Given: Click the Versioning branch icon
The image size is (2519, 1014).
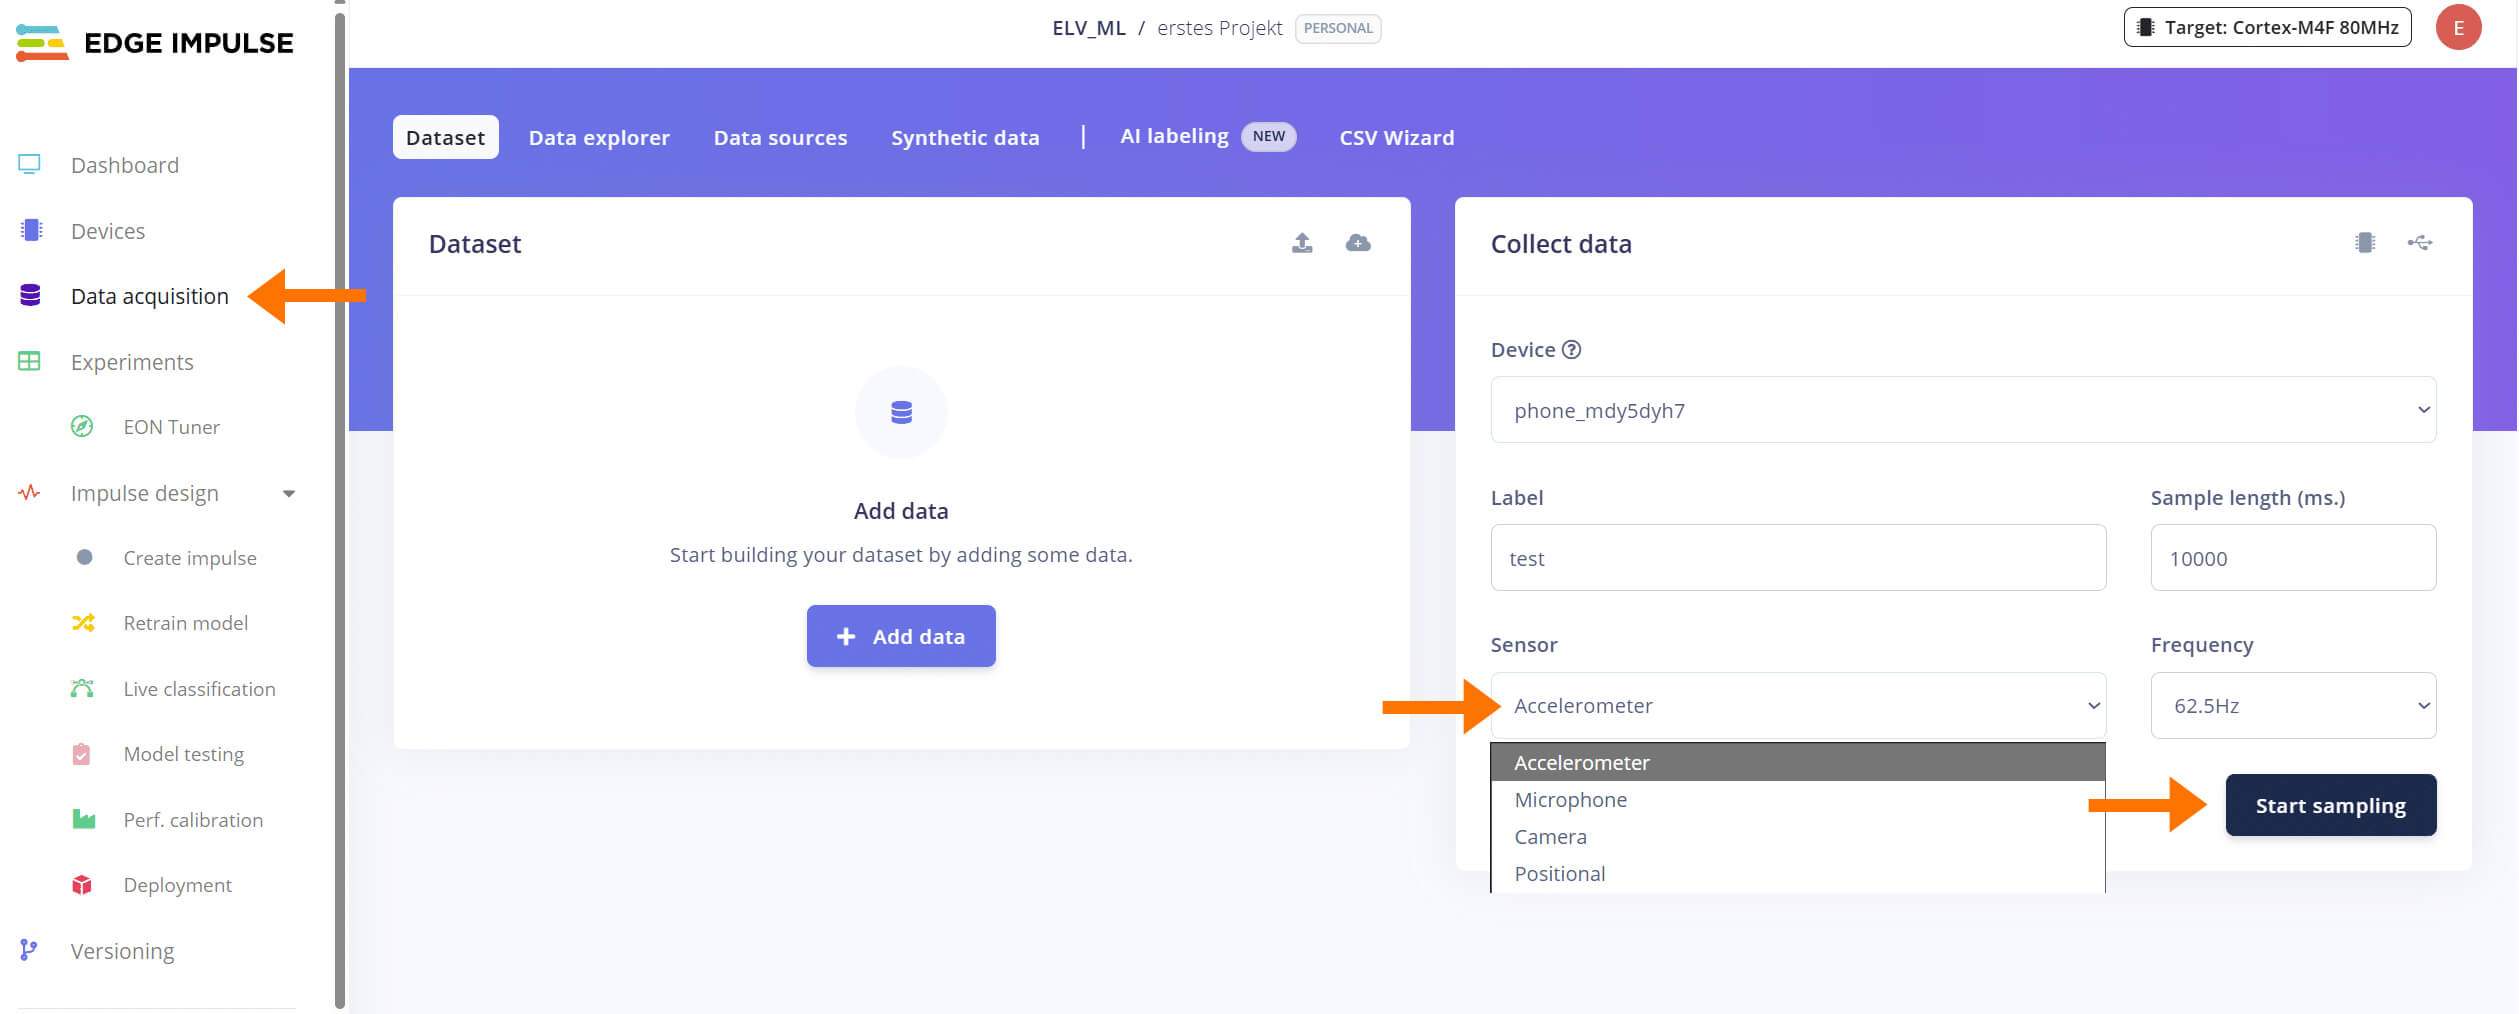Looking at the screenshot, I should (29, 950).
